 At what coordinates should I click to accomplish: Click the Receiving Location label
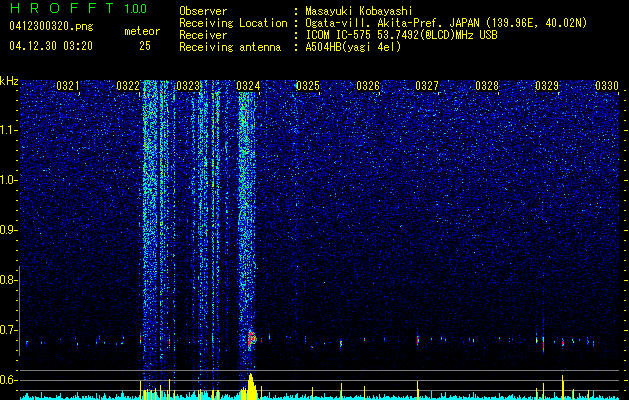(233, 23)
